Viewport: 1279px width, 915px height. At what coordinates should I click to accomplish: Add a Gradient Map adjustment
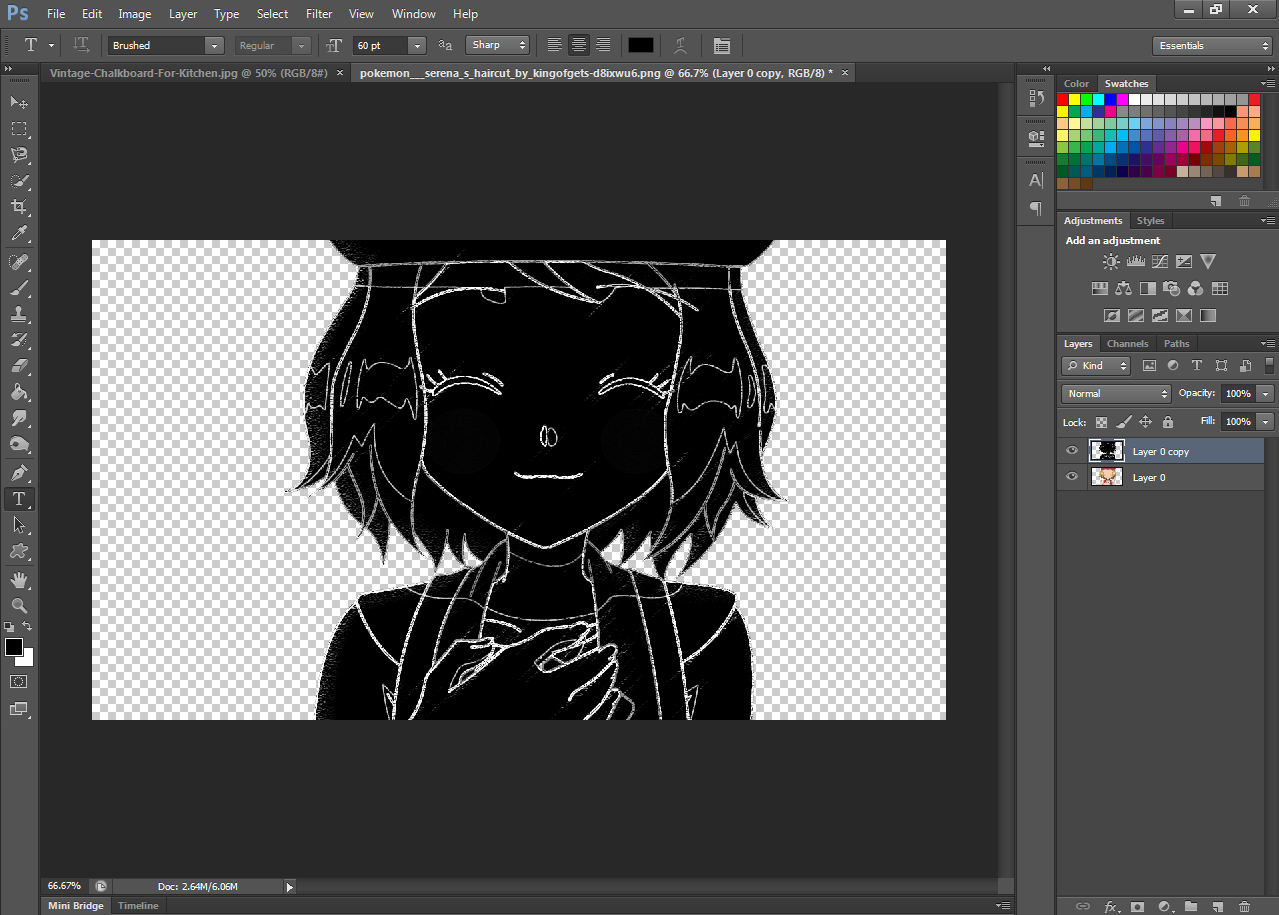pyautogui.click(x=1208, y=315)
